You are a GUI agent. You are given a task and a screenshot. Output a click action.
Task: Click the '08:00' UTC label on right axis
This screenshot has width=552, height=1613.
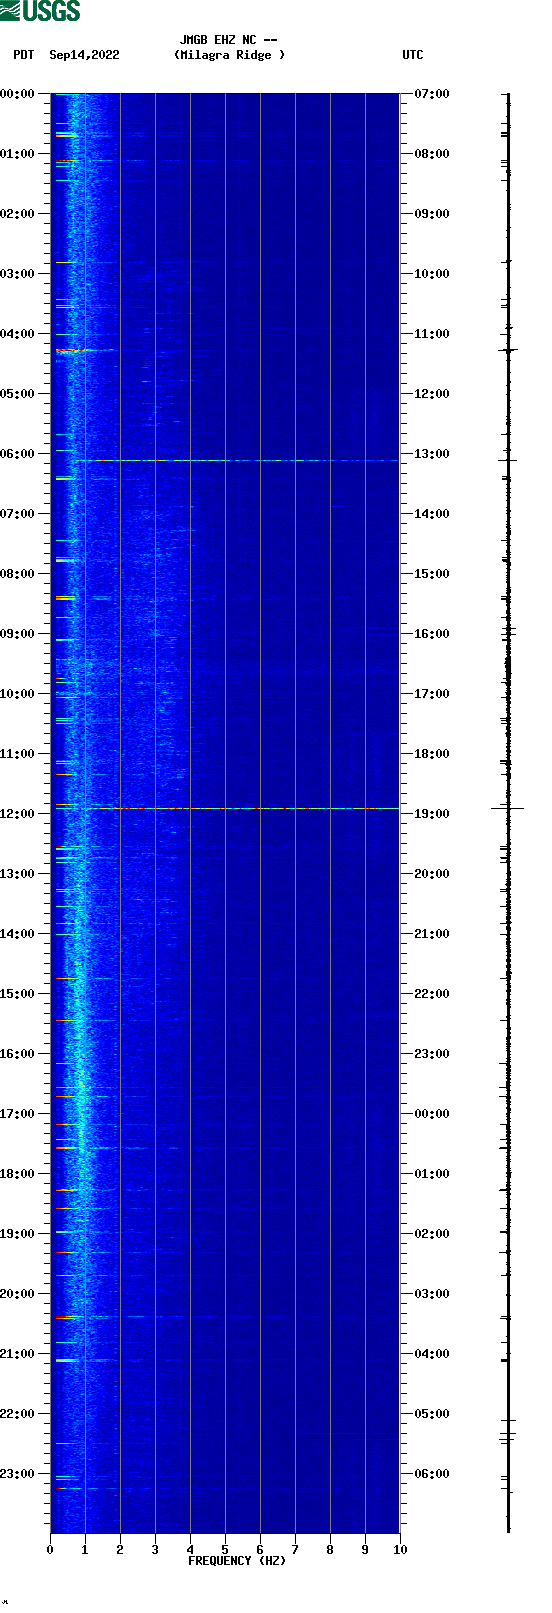(432, 154)
